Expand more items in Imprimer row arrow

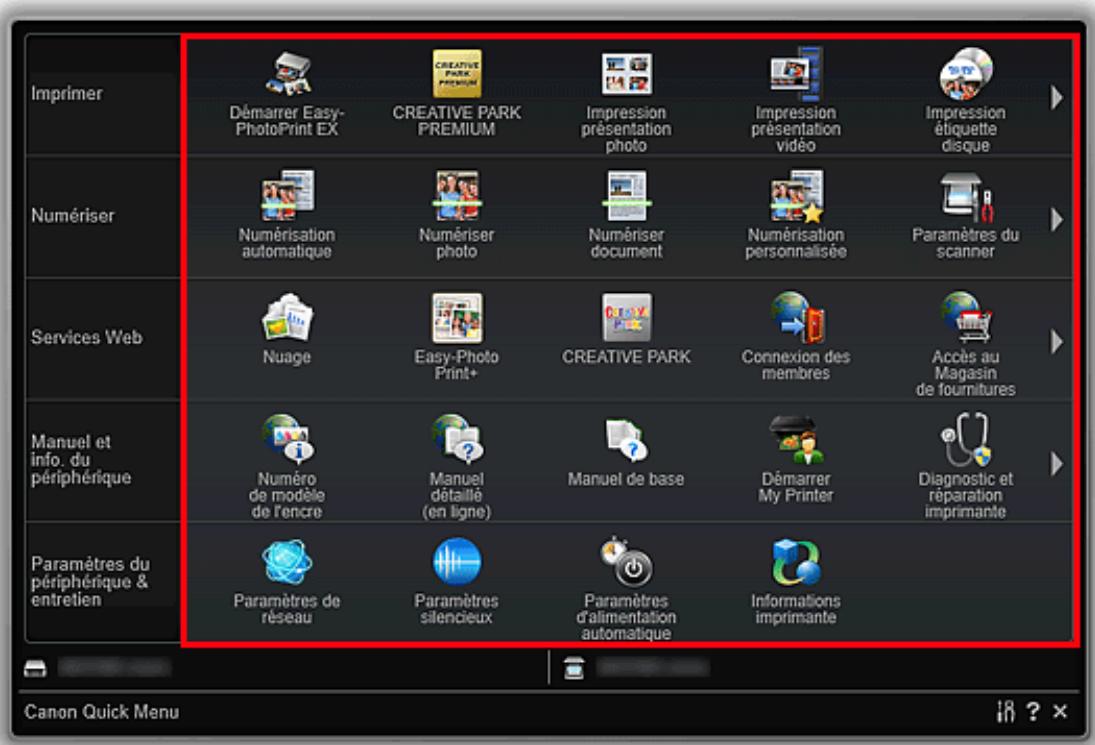point(1057,97)
